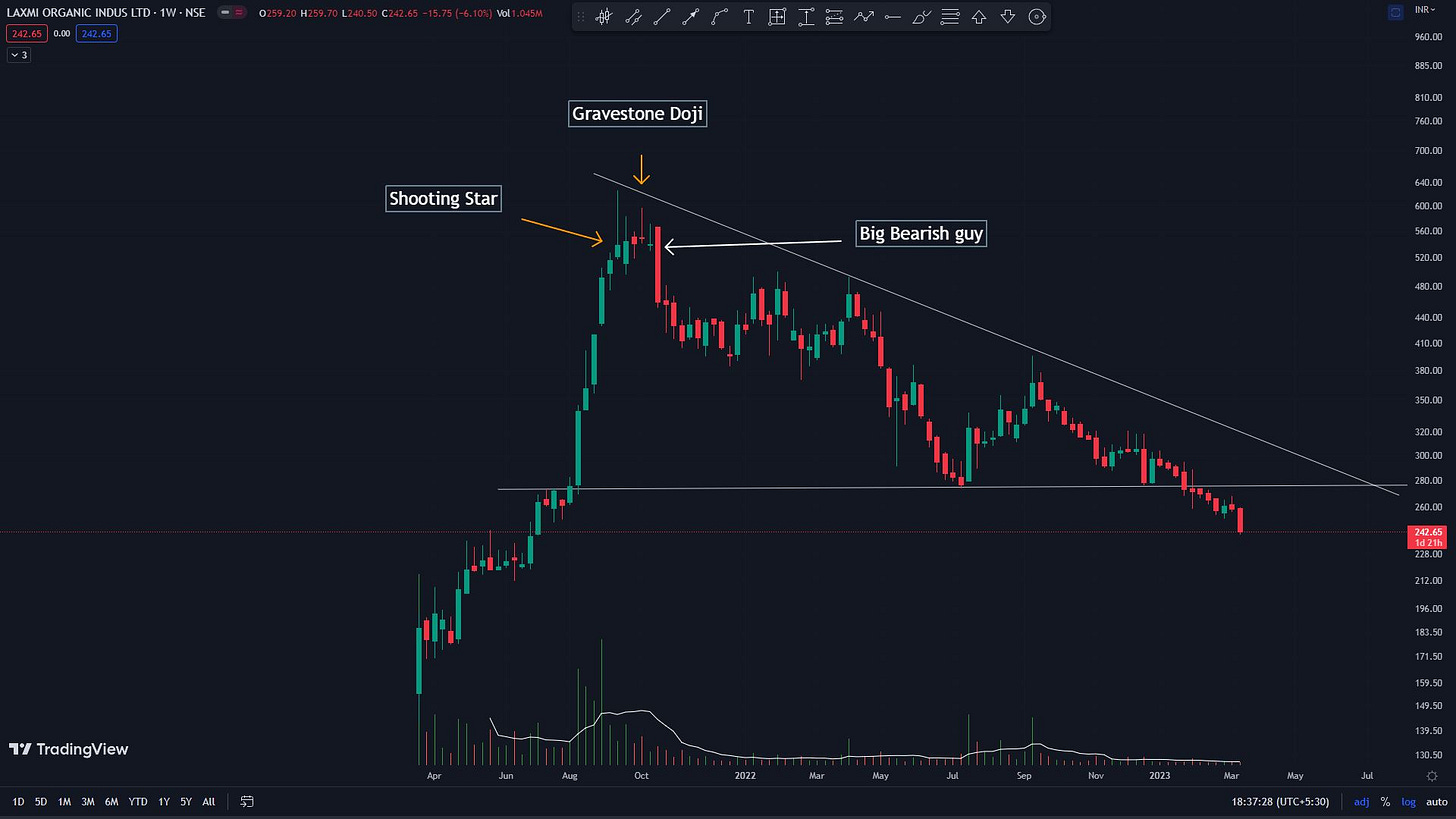Switch to 5Y date range
The width and height of the screenshot is (1456, 819).
pos(186,802)
